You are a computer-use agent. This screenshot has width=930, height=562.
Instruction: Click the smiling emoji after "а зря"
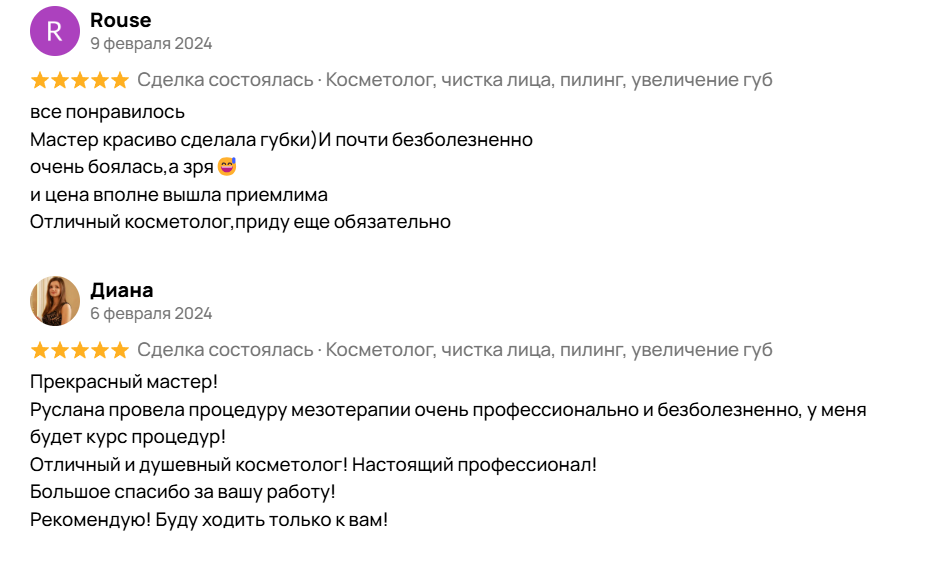coord(226,166)
